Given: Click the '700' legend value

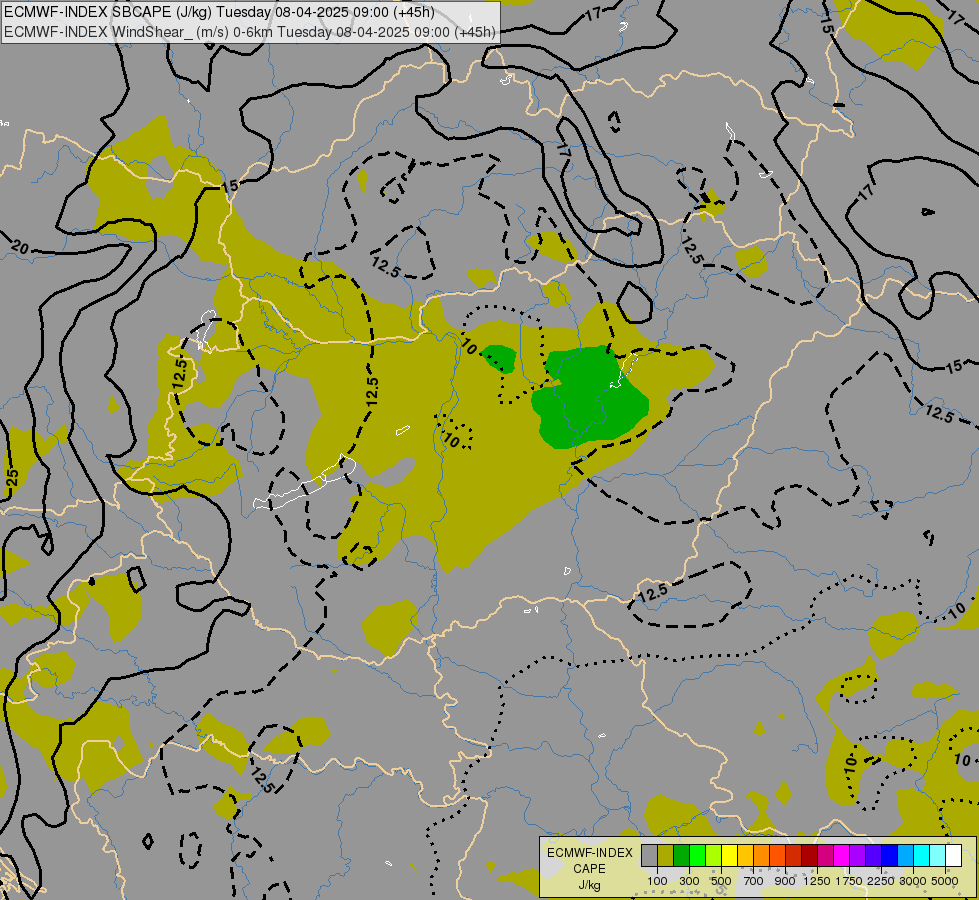Looking at the screenshot, I should pos(754,881).
